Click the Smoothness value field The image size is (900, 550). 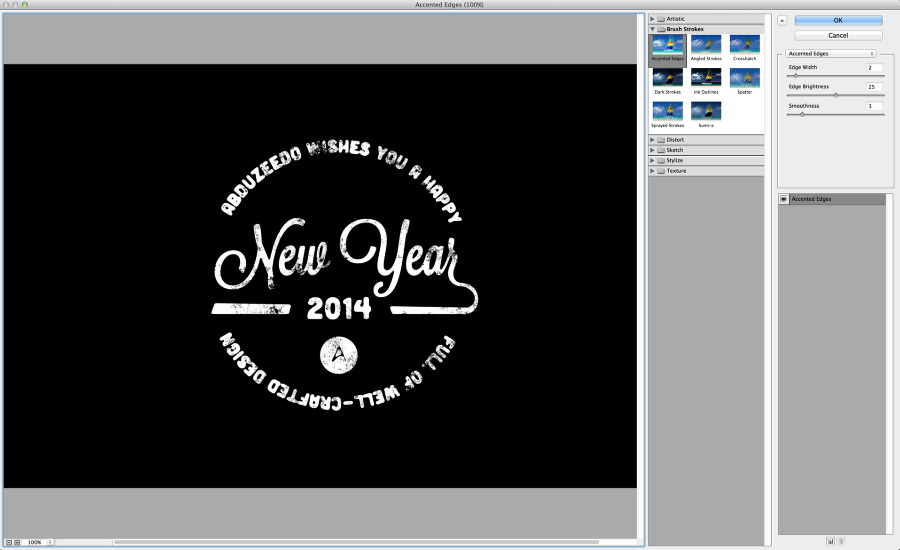(874, 106)
